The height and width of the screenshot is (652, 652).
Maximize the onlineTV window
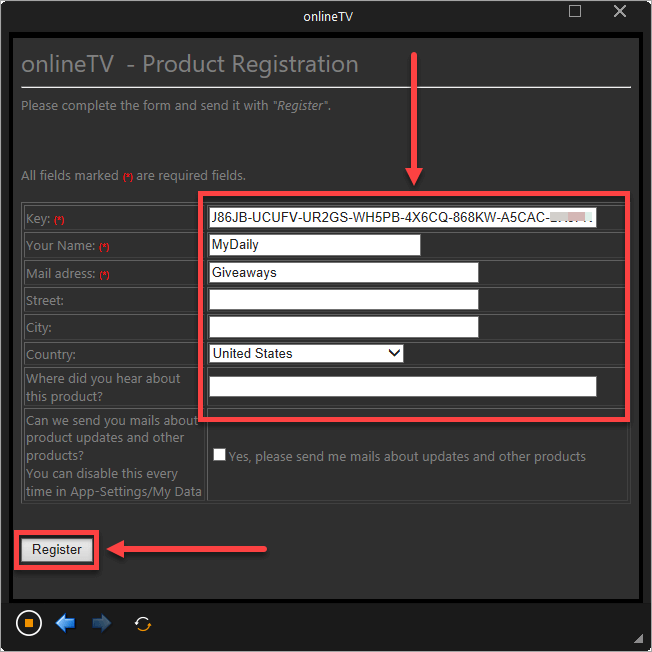coord(575,11)
